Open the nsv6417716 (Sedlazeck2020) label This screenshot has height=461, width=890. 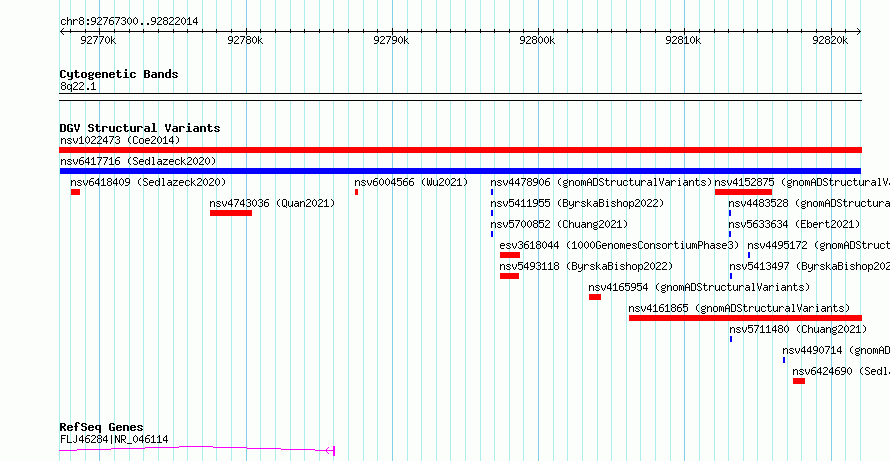[x=138, y=161]
